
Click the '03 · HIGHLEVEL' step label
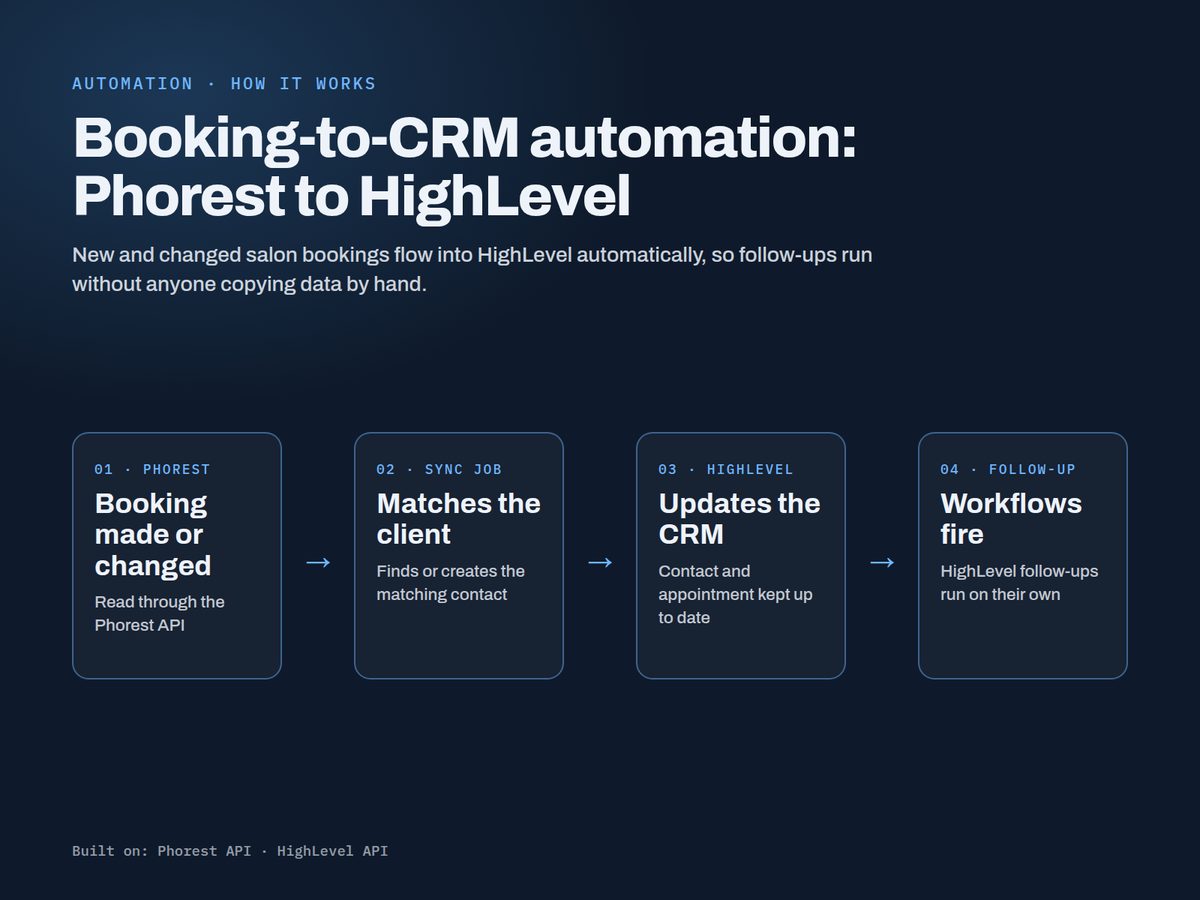[726, 469]
